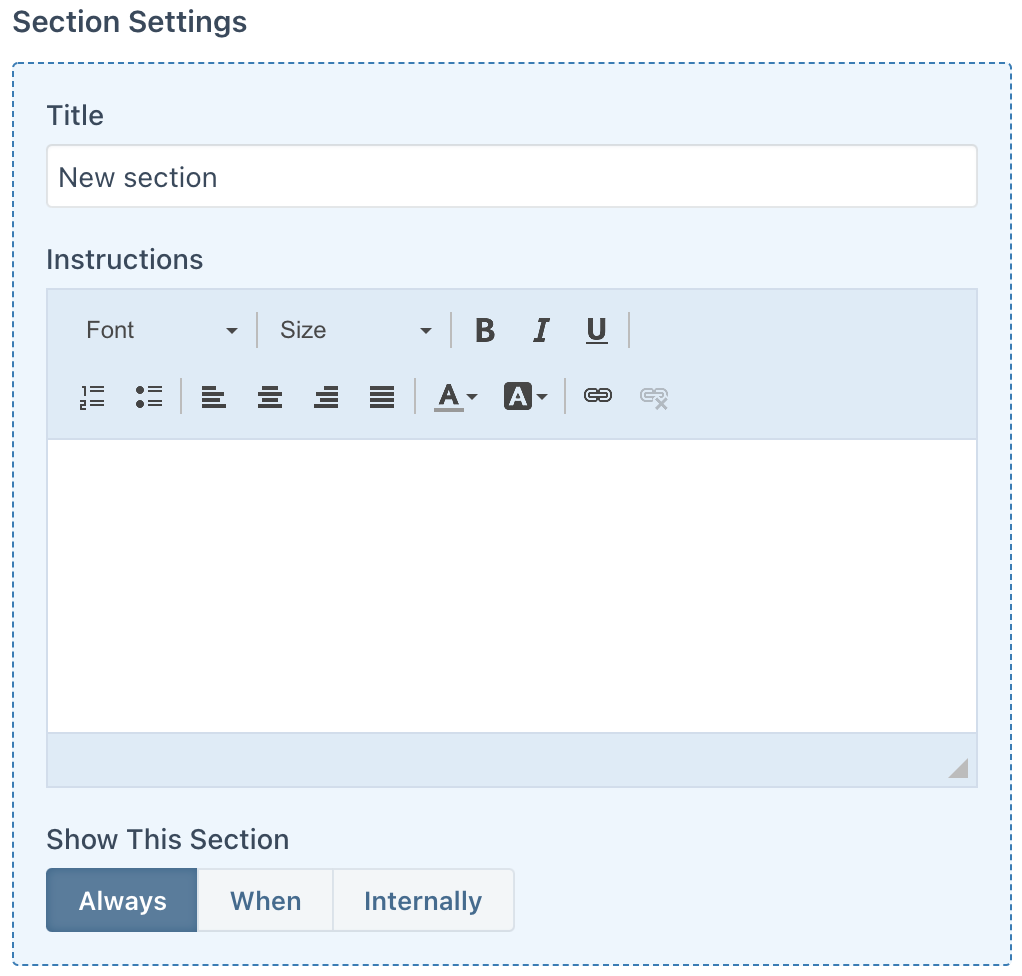Switch section visibility to When
The height and width of the screenshot is (976, 1022).
click(x=265, y=900)
